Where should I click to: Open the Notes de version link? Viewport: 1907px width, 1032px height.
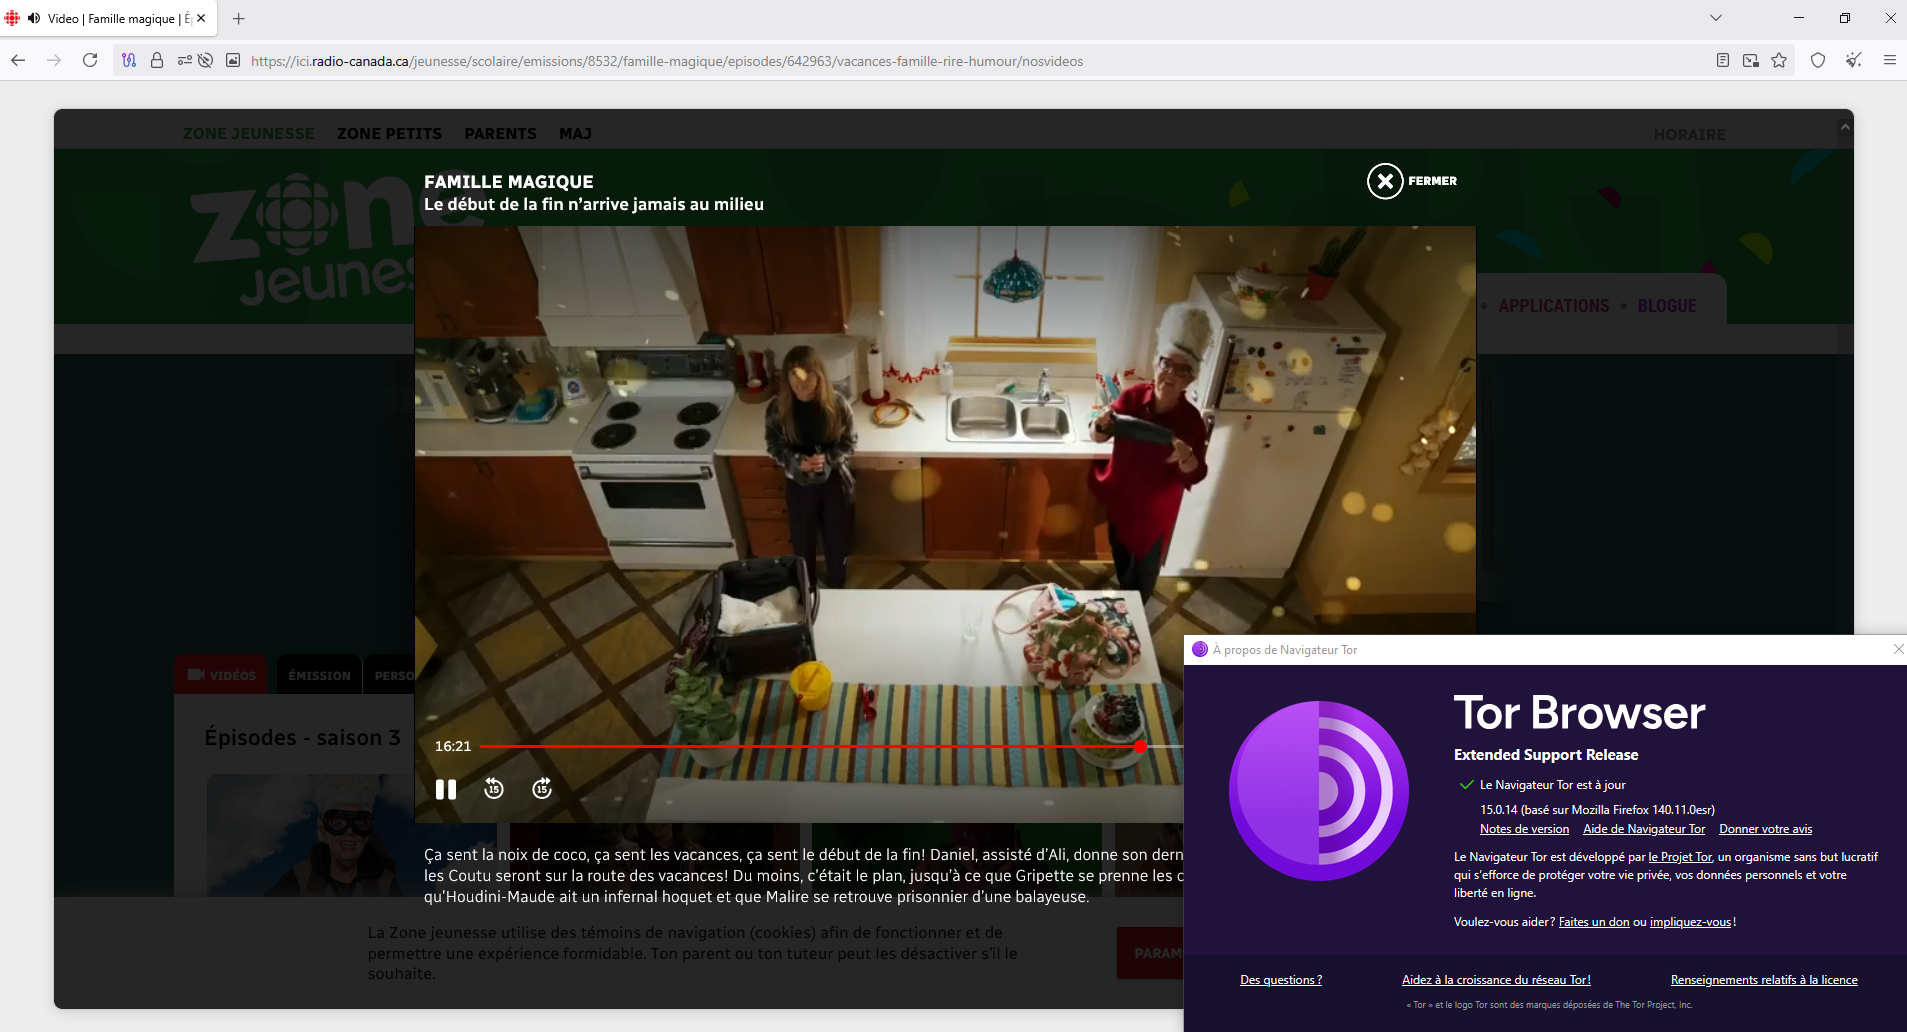pos(1524,829)
